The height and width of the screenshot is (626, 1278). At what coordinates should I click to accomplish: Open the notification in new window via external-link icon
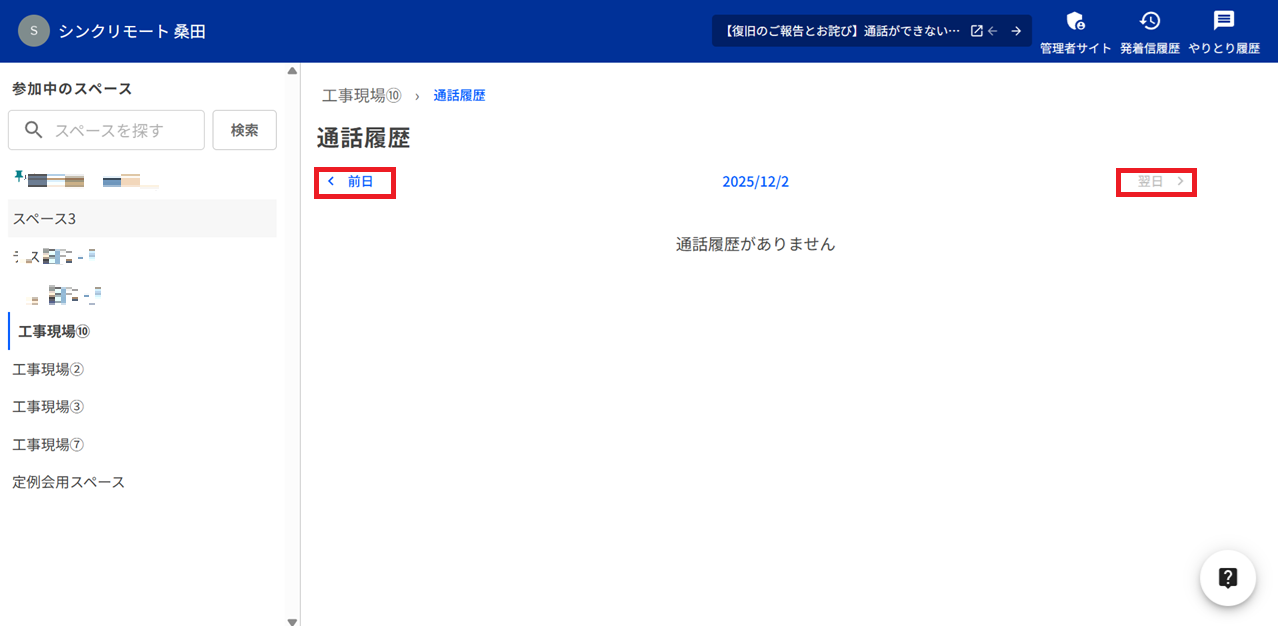coord(975,30)
